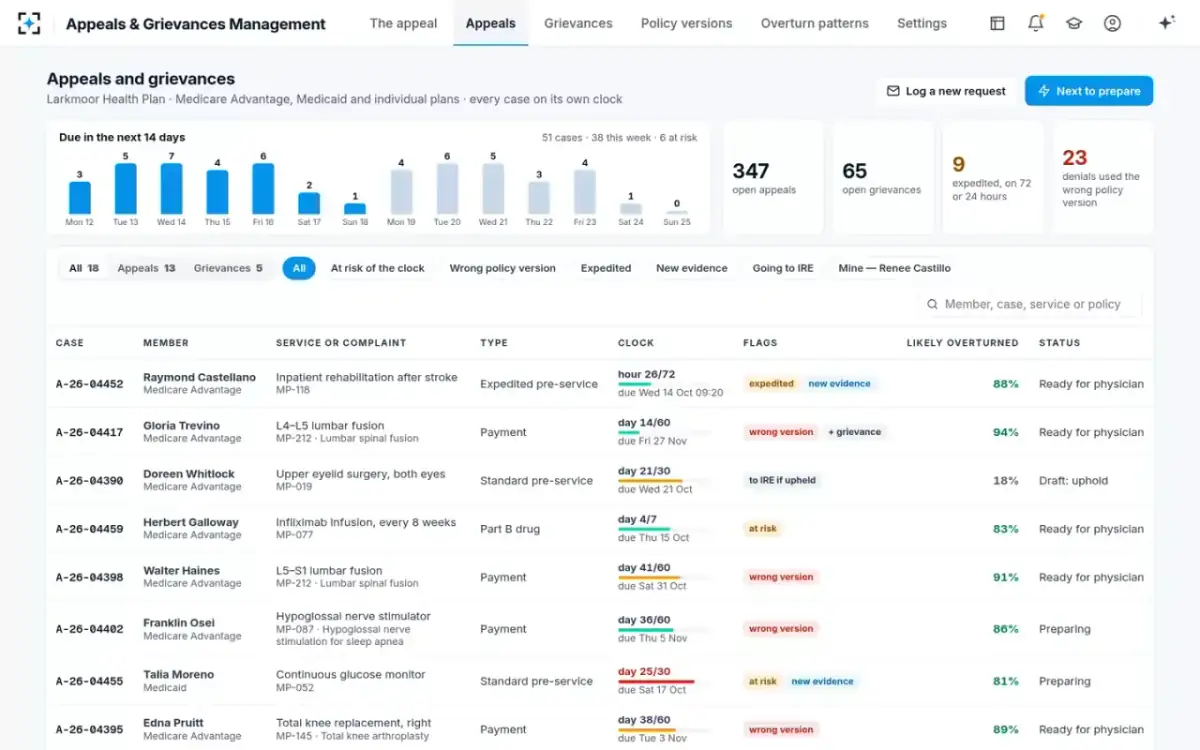Switch to The appeal tab
This screenshot has height=750, width=1200.
403,23
